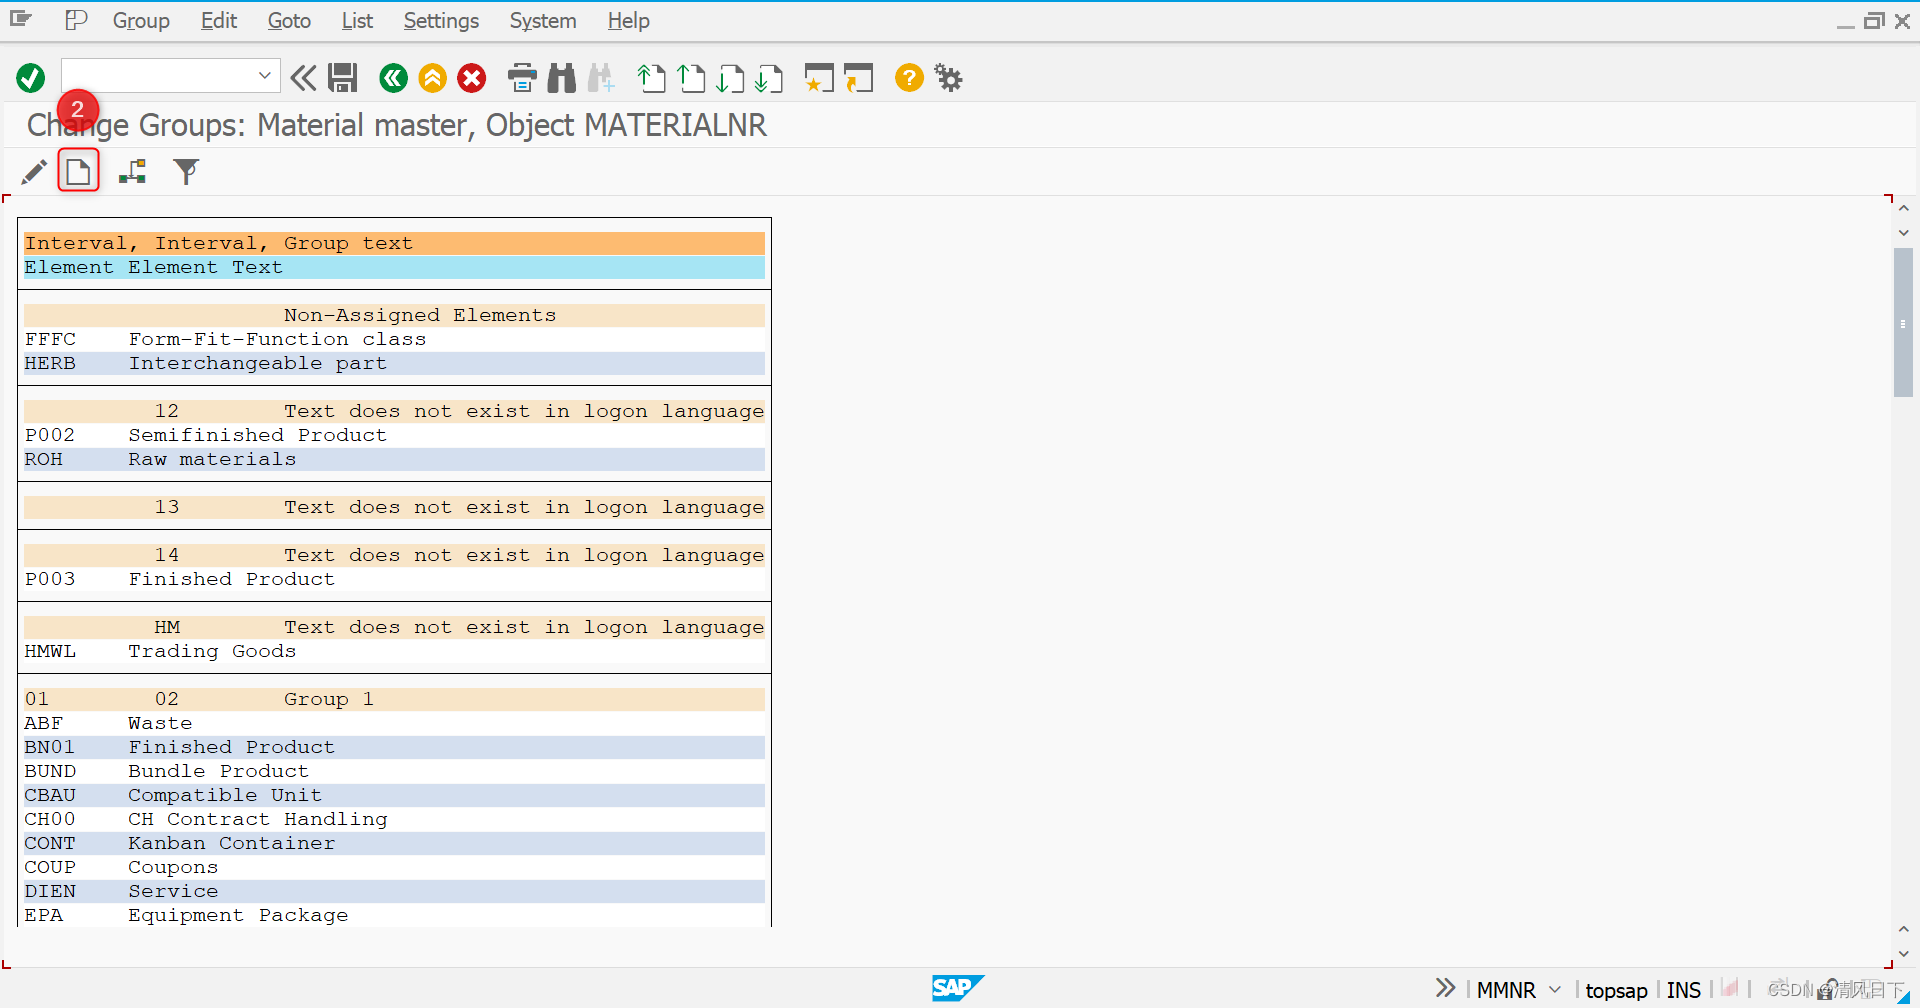Viewport: 1920px width, 1008px height.
Task: Click the green Enter checkmark icon
Action: [31, 78]
